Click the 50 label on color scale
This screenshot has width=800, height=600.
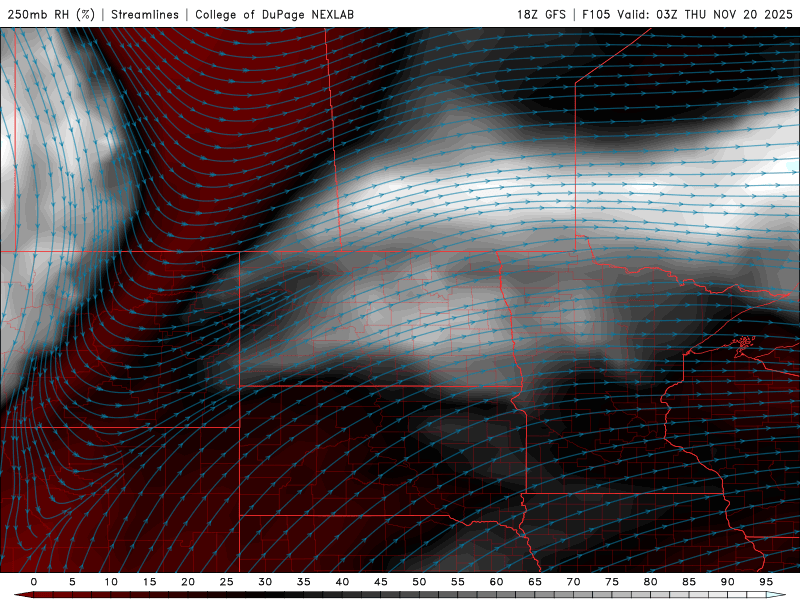coord(419,582)
